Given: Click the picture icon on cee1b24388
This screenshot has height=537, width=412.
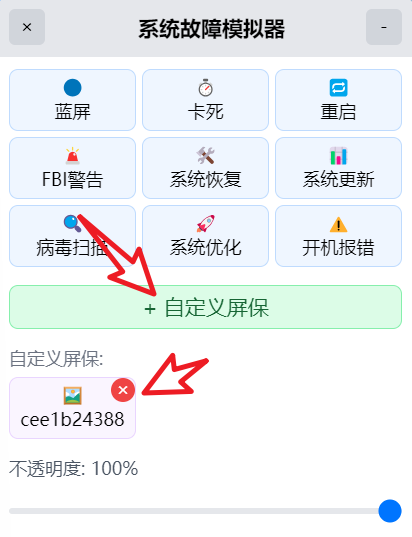Looking at the screenshot, I should 72,396.
